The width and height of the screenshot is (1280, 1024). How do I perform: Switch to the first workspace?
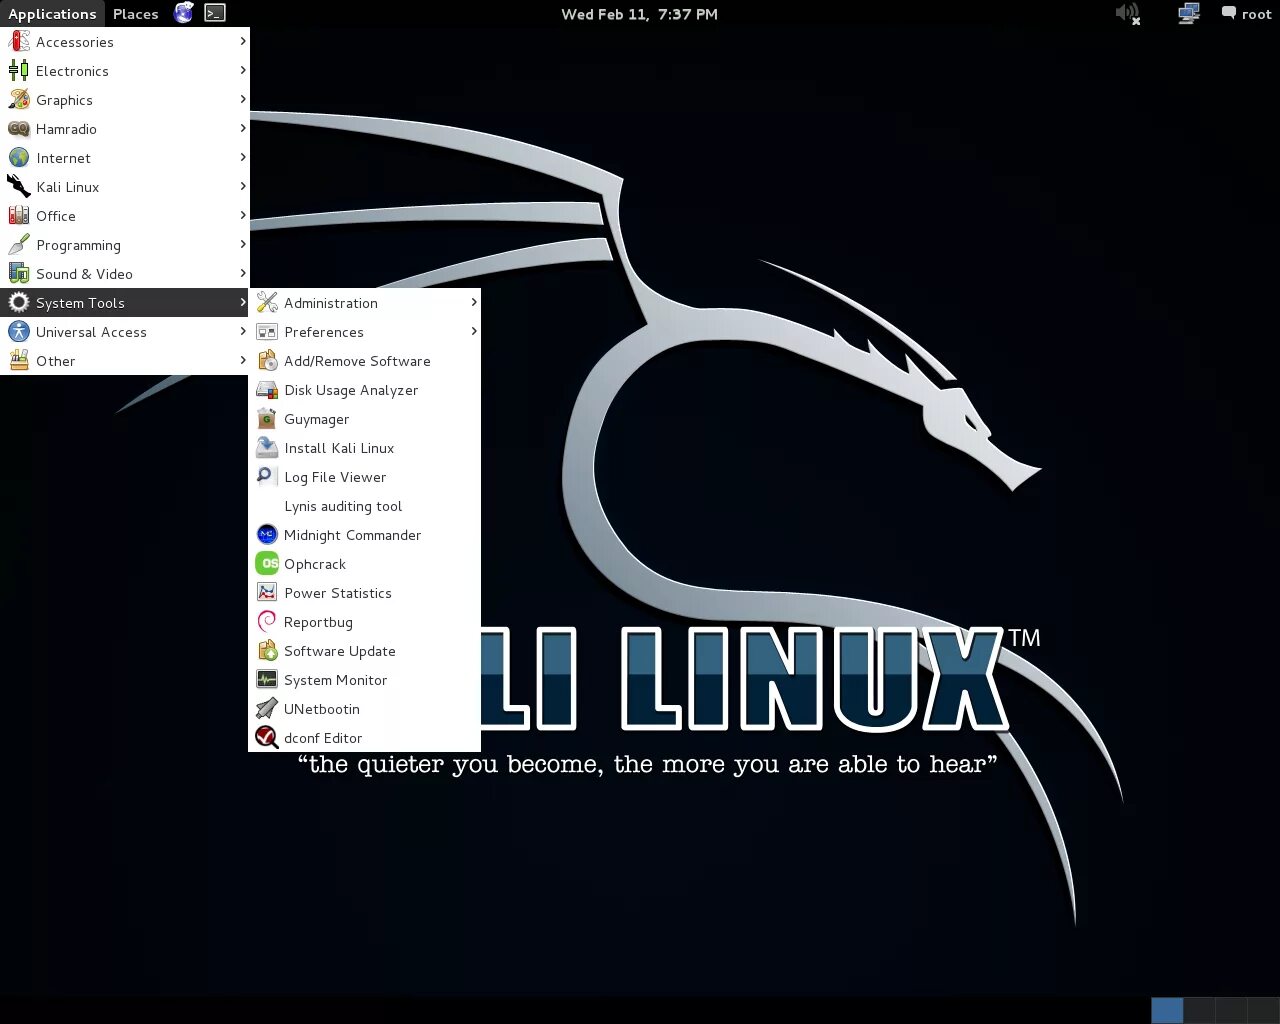(1167, 1010)
